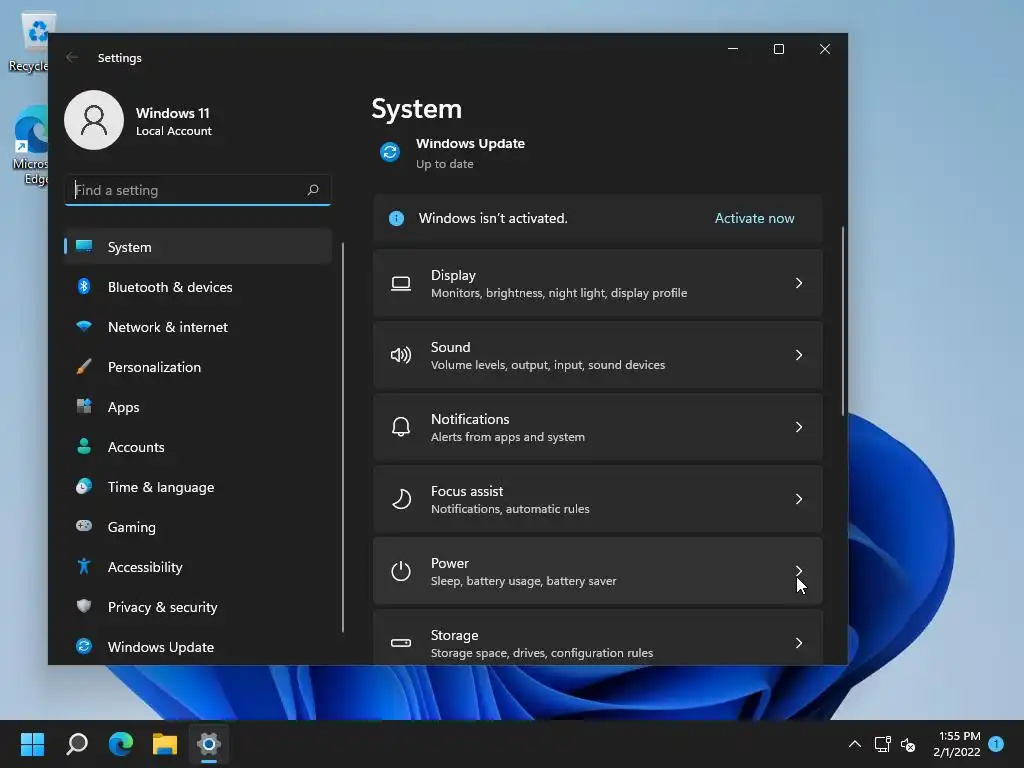The height and width of the screenshot is (768, 1024).
Task: Click the Storage drive icon
Action: click(401, 643)
